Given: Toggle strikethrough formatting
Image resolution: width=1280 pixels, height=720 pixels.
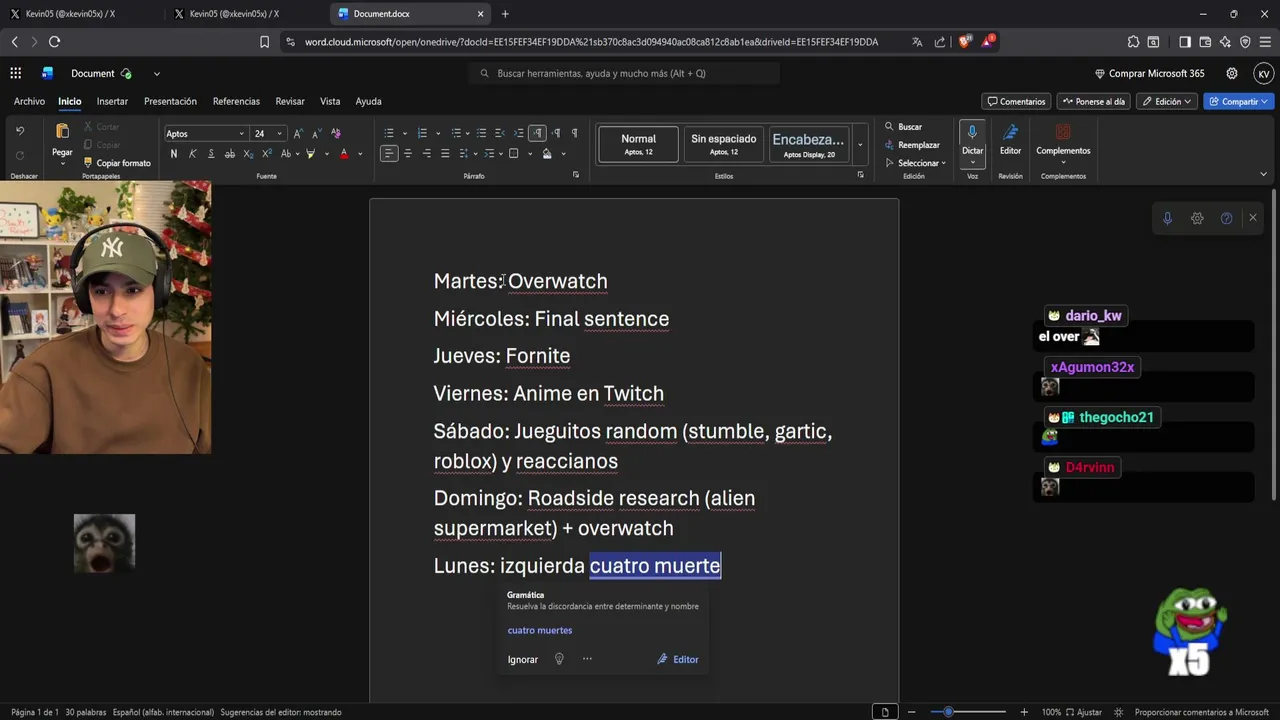Looking at the screenshot, I should 230,154.
